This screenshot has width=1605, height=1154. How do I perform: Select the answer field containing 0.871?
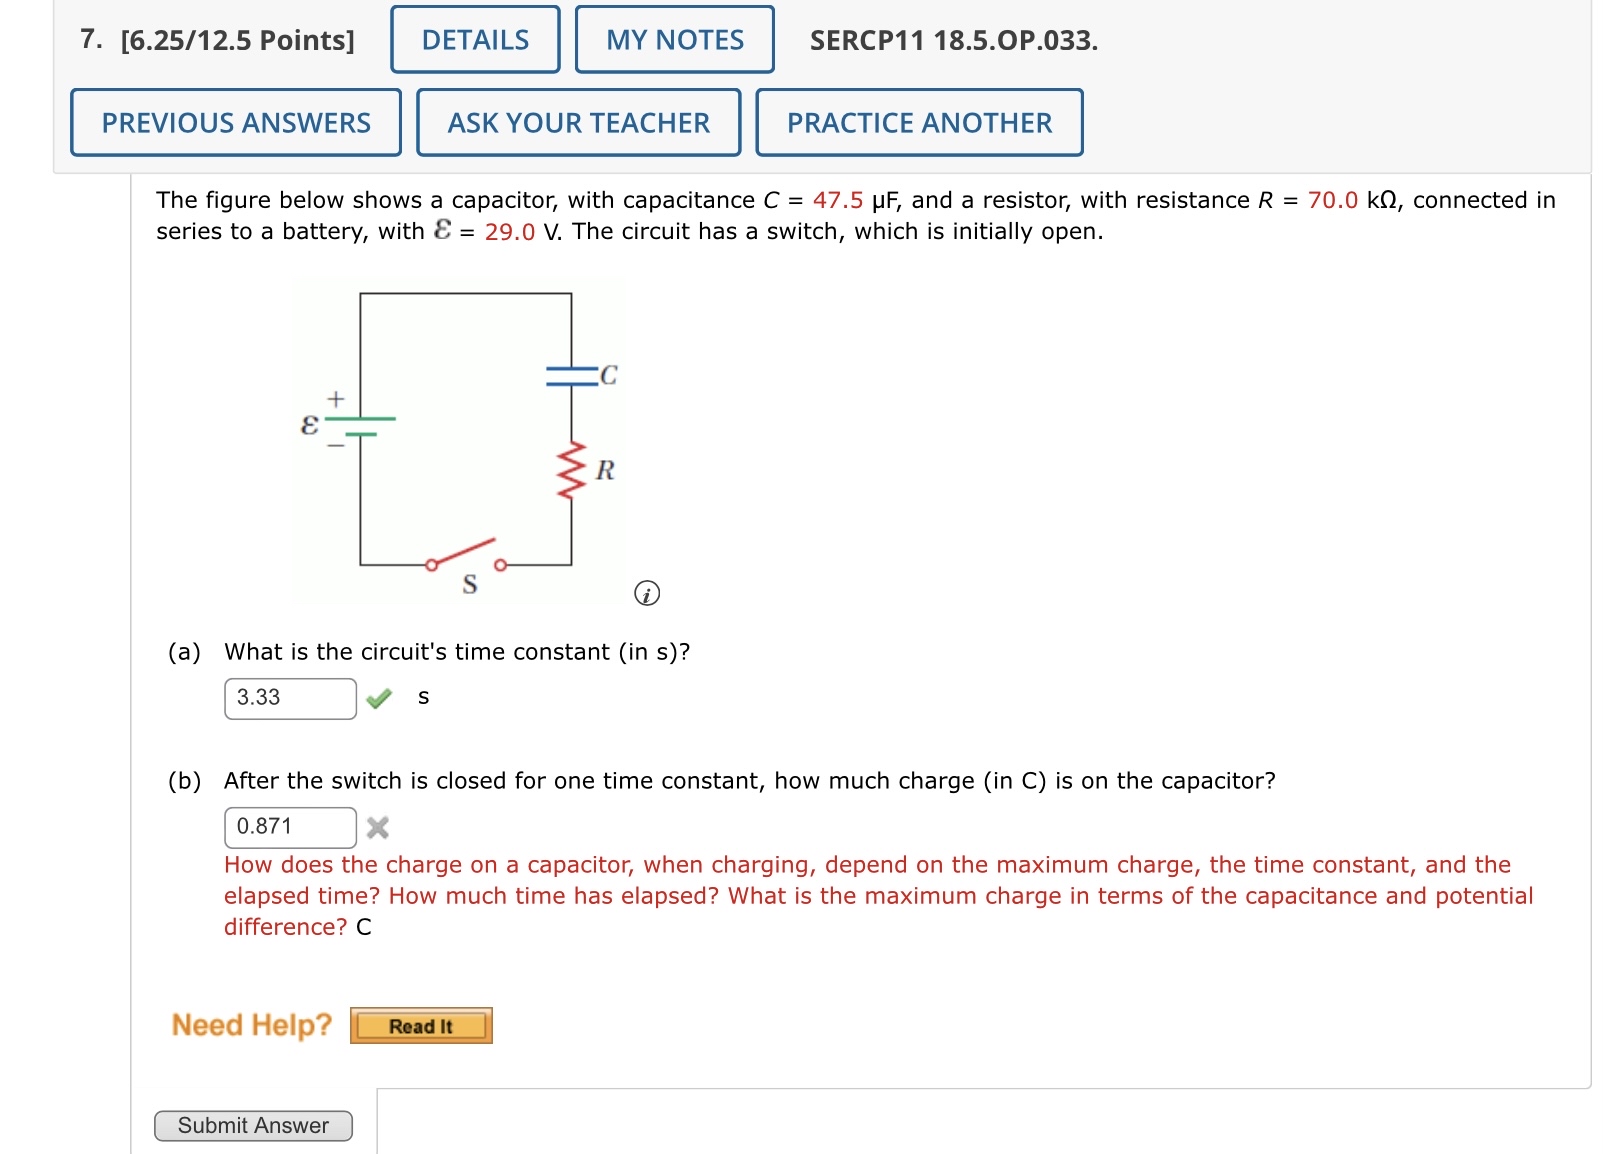pos(288,826)
